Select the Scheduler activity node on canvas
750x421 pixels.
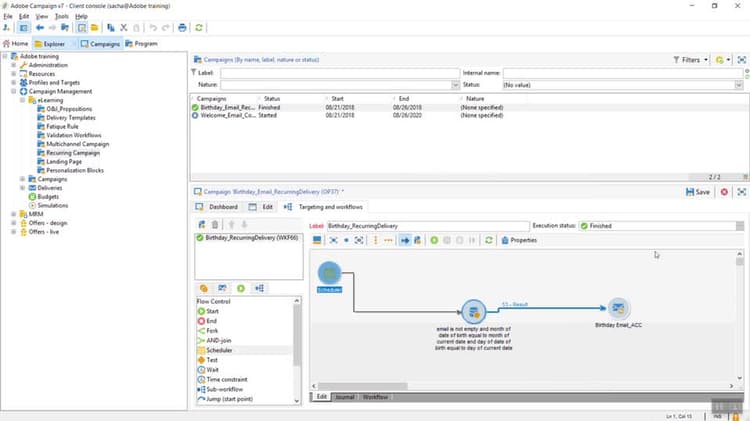pyautogui.click(x=330, y=273)
